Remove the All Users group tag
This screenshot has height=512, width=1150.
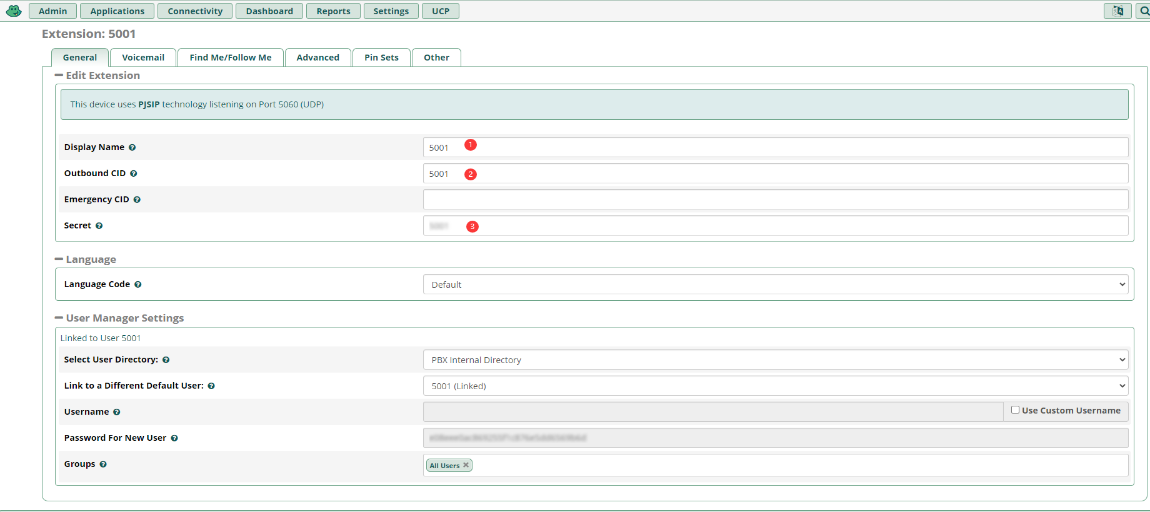tap(466, 465)
